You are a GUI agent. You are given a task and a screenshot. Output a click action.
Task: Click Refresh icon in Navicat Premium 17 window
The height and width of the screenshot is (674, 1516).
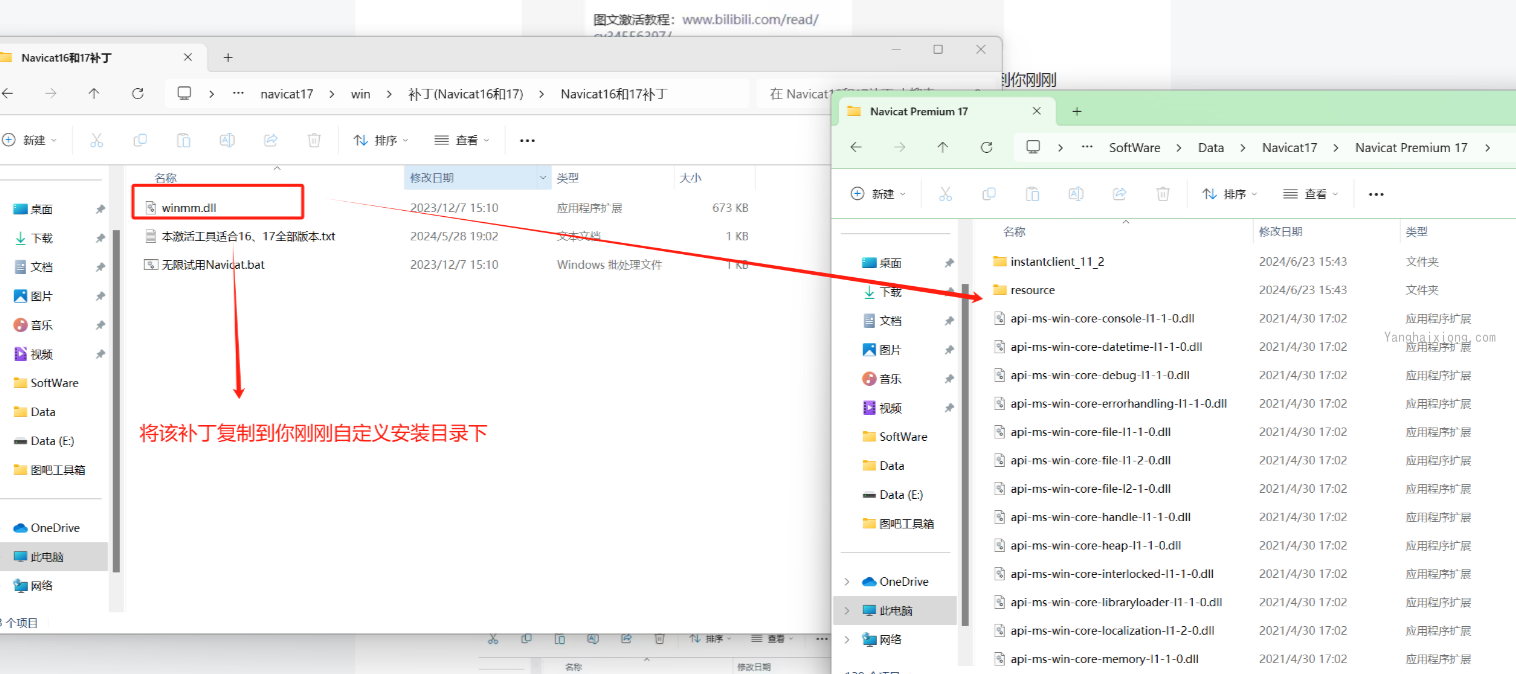987,147
